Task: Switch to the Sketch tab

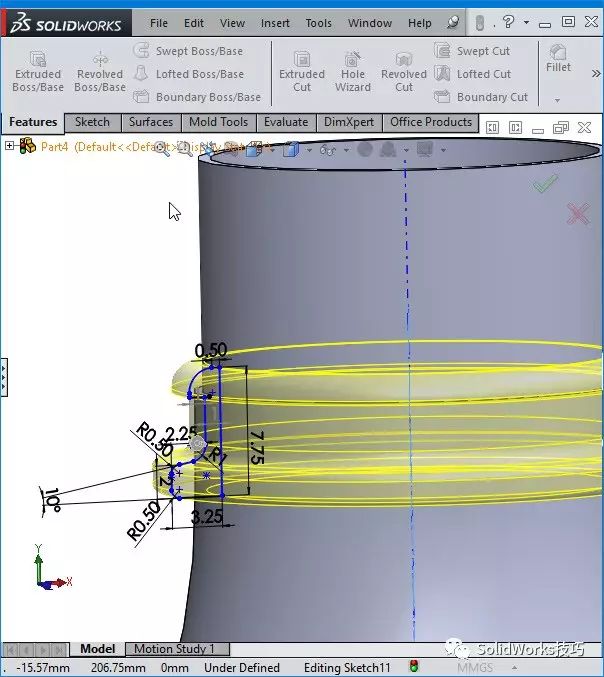Action: (x=92, y=122)
